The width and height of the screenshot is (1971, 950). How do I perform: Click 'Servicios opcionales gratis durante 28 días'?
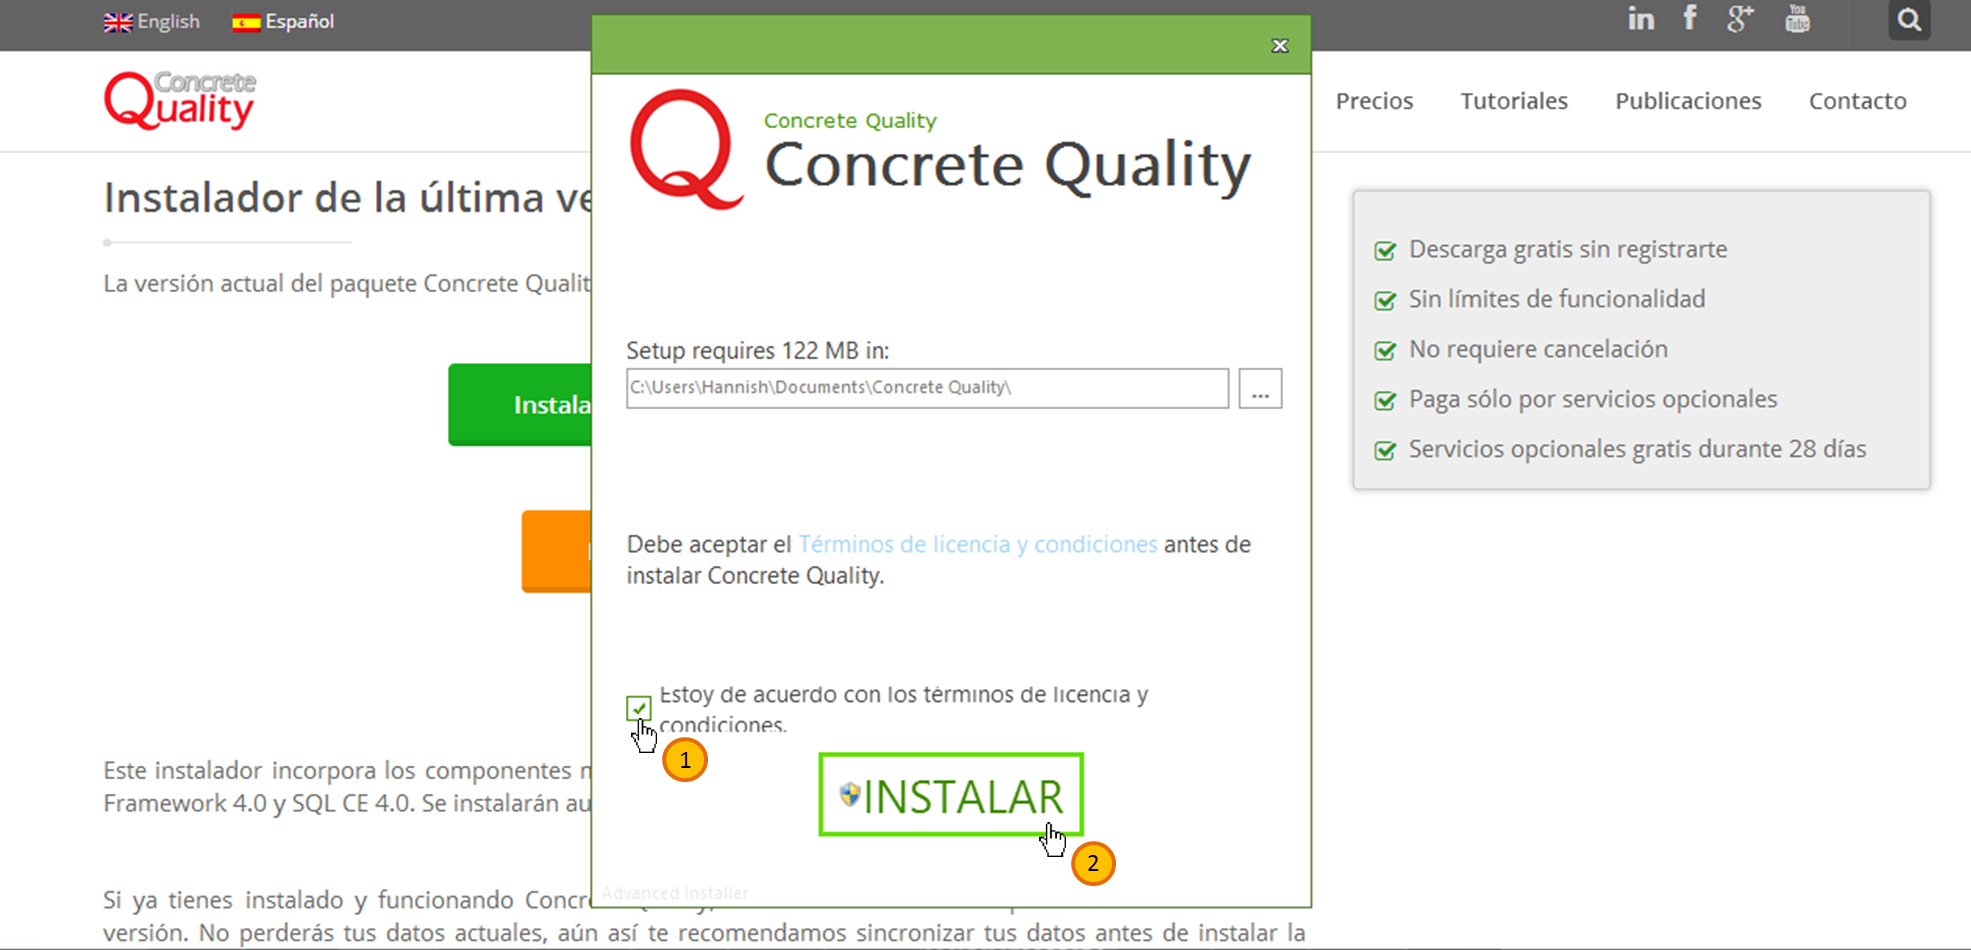click(x=1637, y=449)
